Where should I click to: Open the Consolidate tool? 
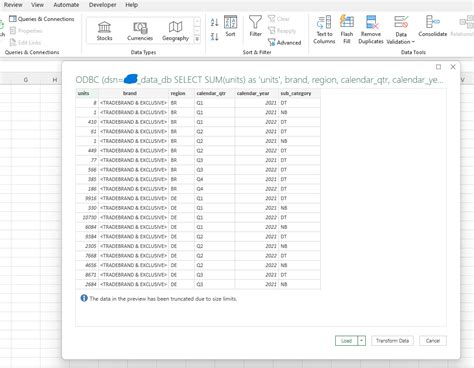click(433, 26)
